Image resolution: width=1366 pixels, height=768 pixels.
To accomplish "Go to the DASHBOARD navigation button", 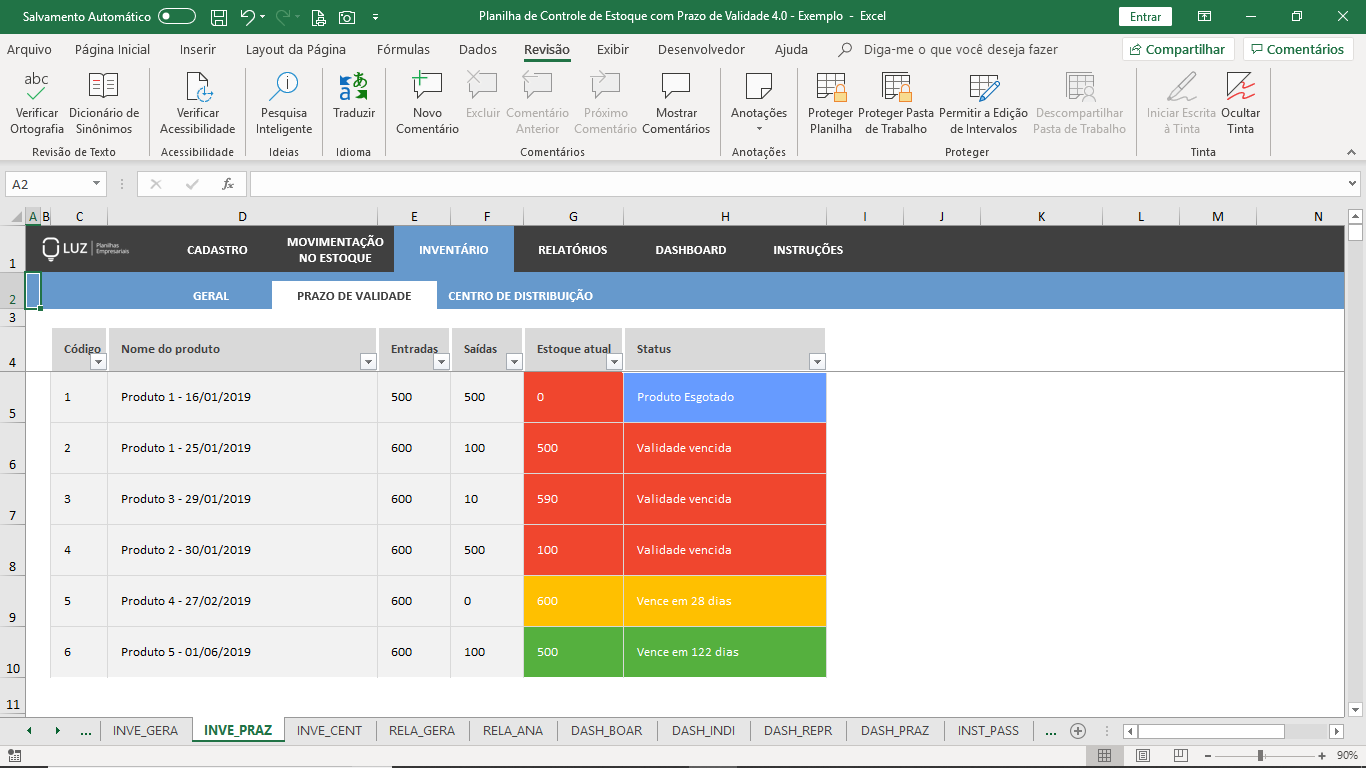I will 690,250.
